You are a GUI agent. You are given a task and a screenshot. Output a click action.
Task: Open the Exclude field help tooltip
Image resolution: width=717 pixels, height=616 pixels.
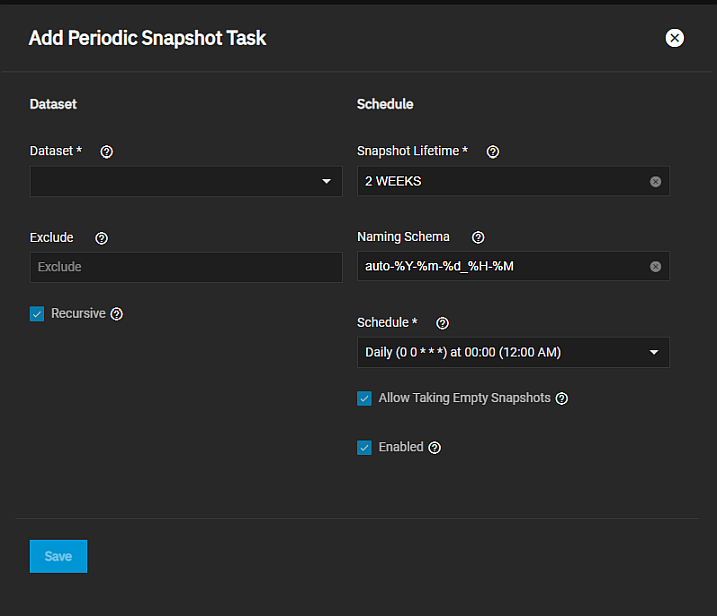pos(101,238)
